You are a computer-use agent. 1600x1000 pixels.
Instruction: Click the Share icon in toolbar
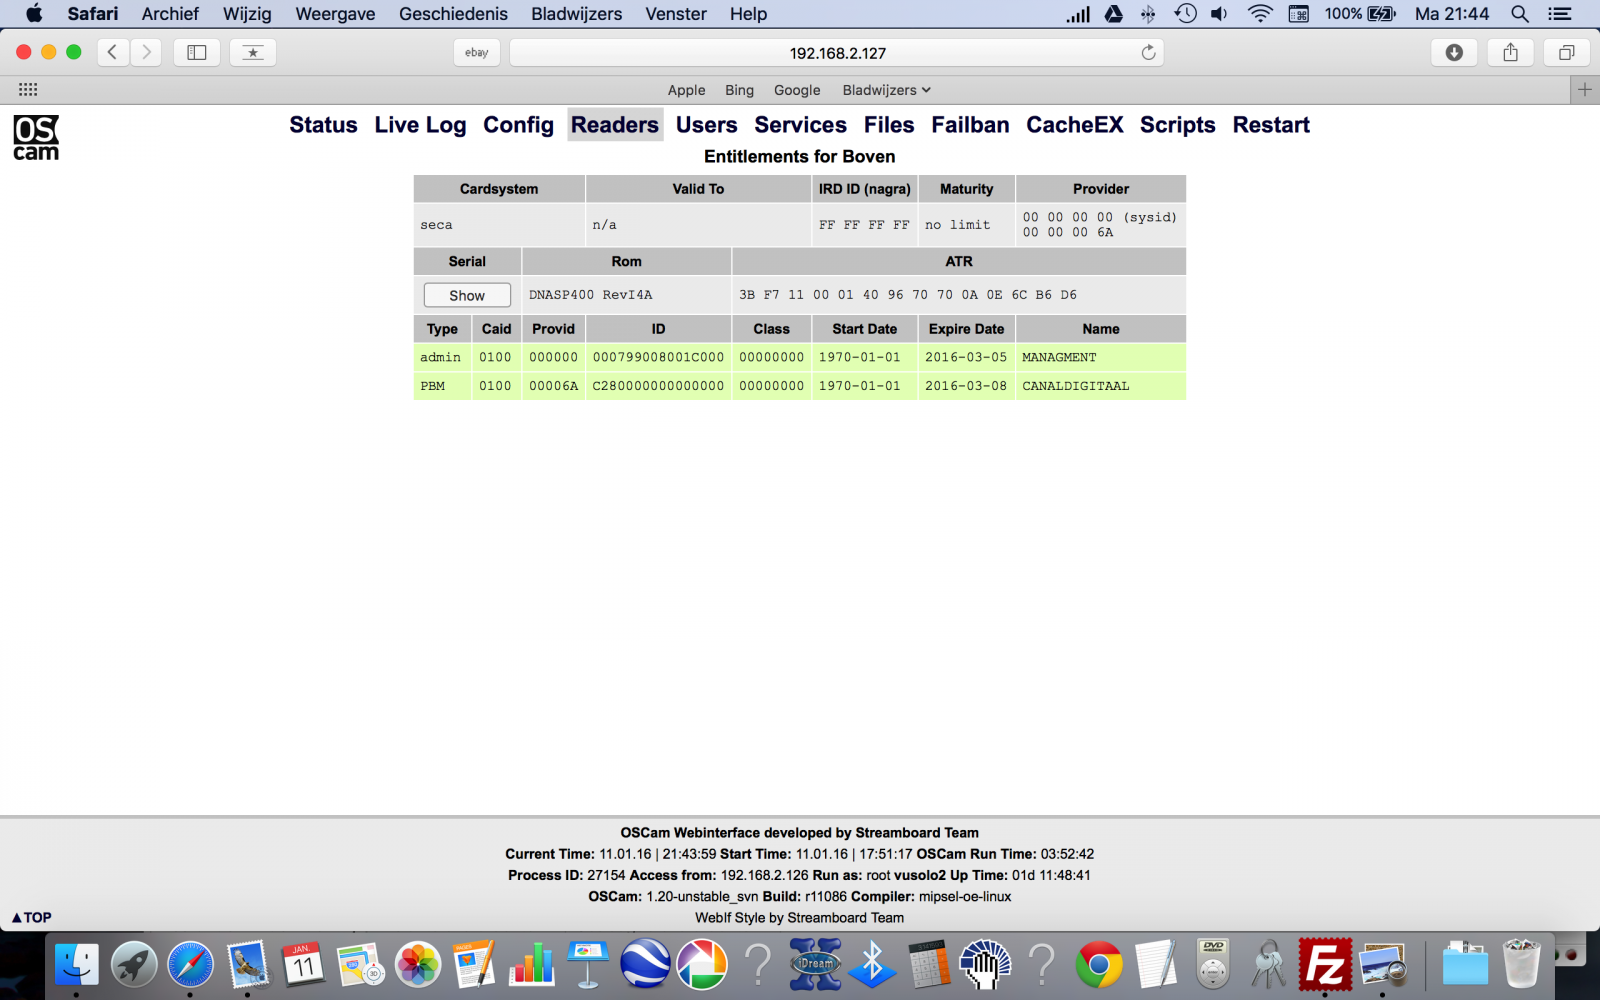pos(1510,53)
